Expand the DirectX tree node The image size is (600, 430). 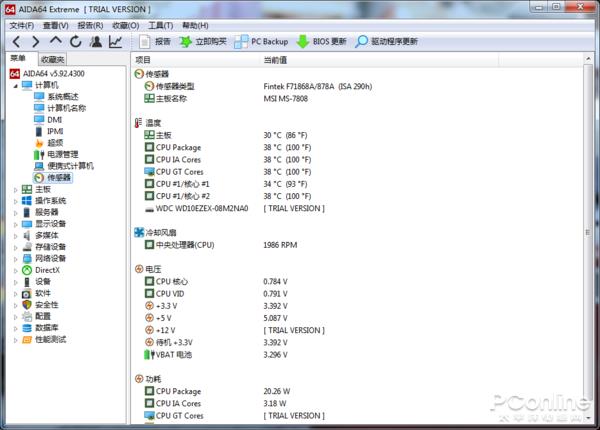pyautogui.click(x=16, y=270)
